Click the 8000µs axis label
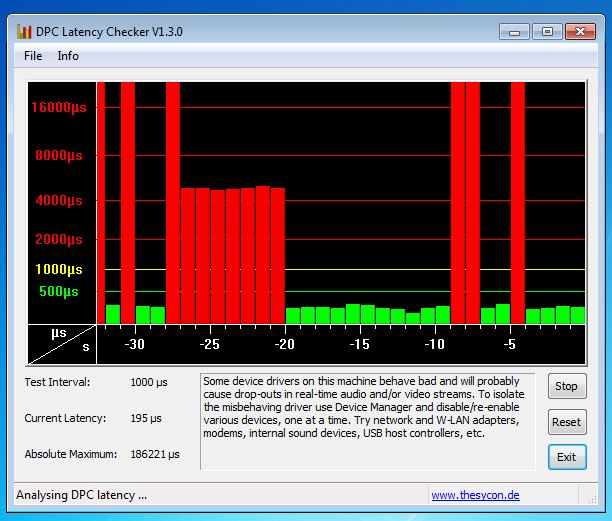Screen dimensions: 612x521 coord(59,155)
